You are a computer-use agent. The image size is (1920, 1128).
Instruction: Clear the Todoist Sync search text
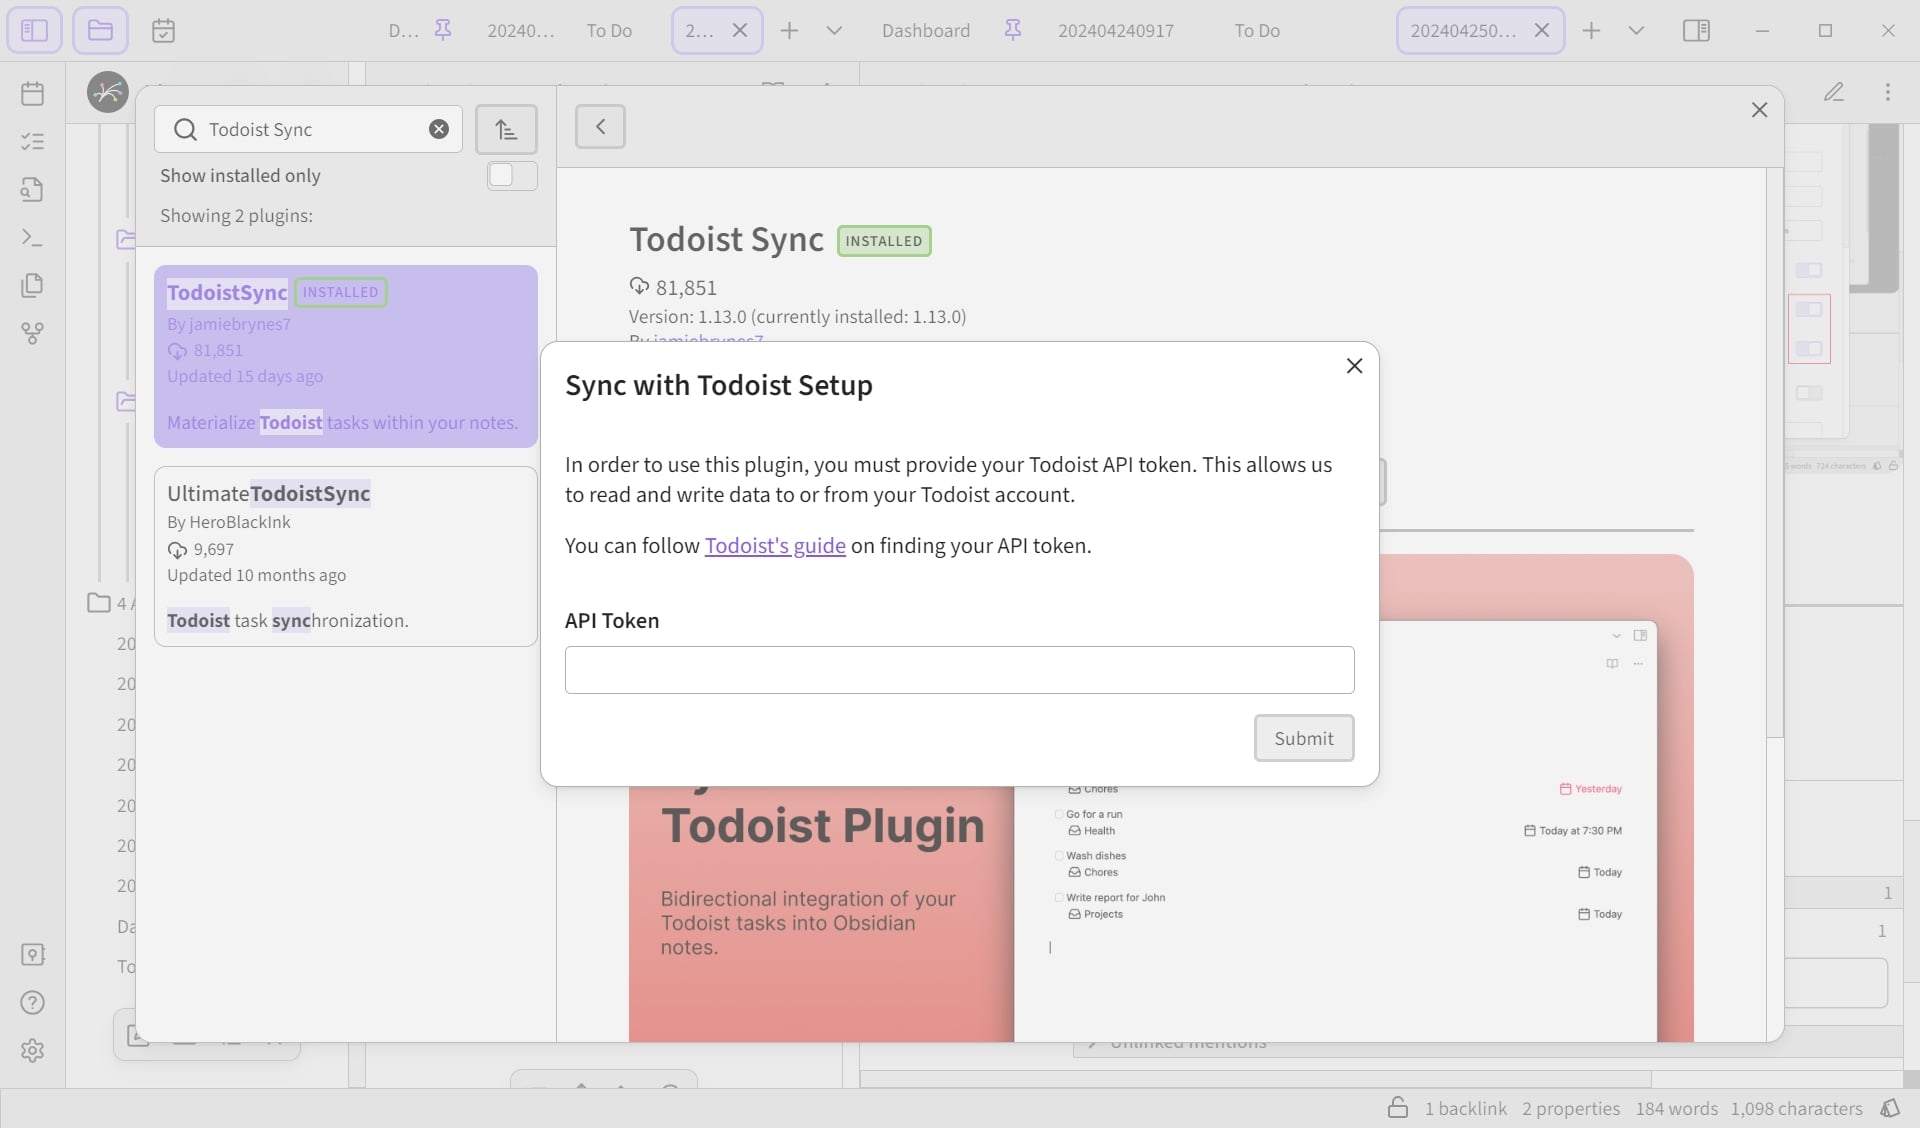pos(439,129)
